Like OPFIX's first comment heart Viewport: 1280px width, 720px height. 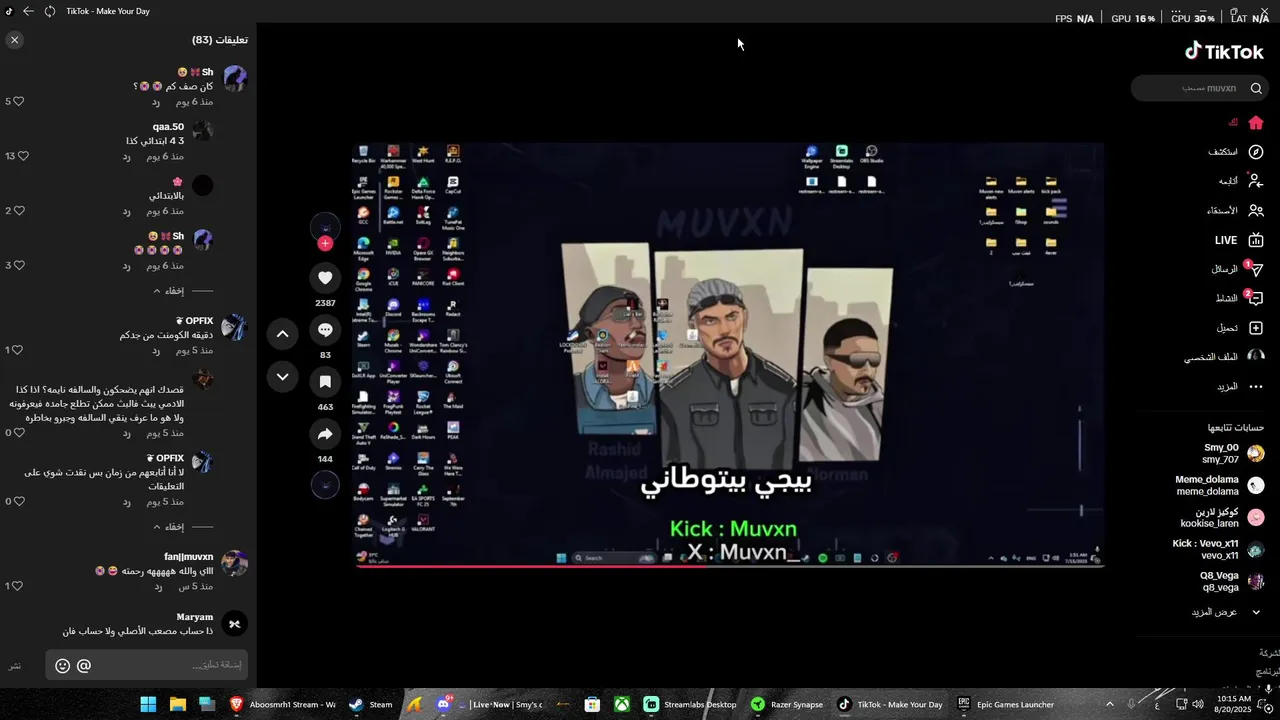[18, 350]
